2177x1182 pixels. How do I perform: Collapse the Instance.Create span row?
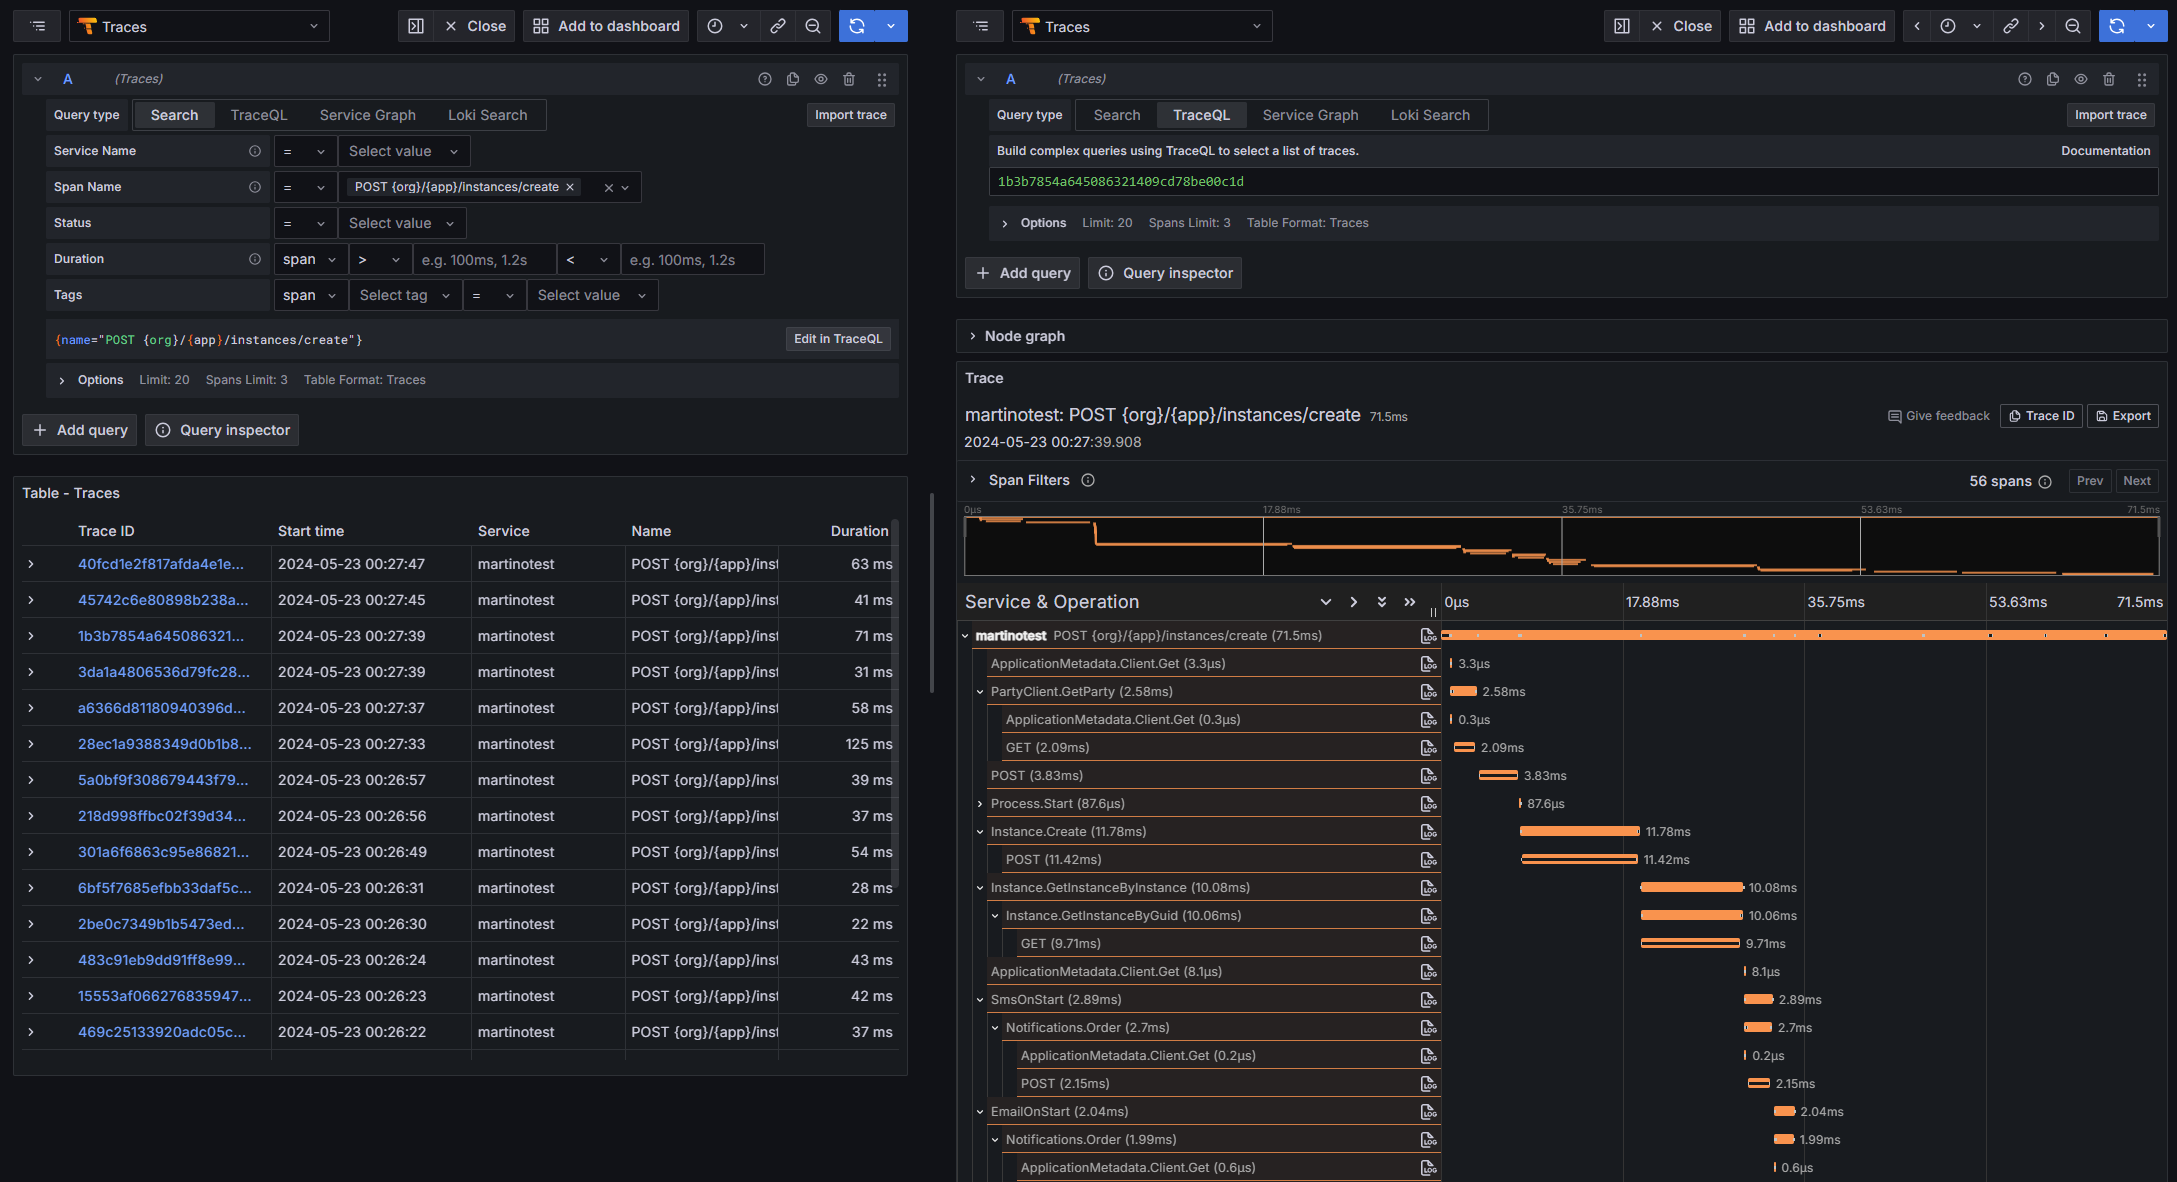pos(980,832)
